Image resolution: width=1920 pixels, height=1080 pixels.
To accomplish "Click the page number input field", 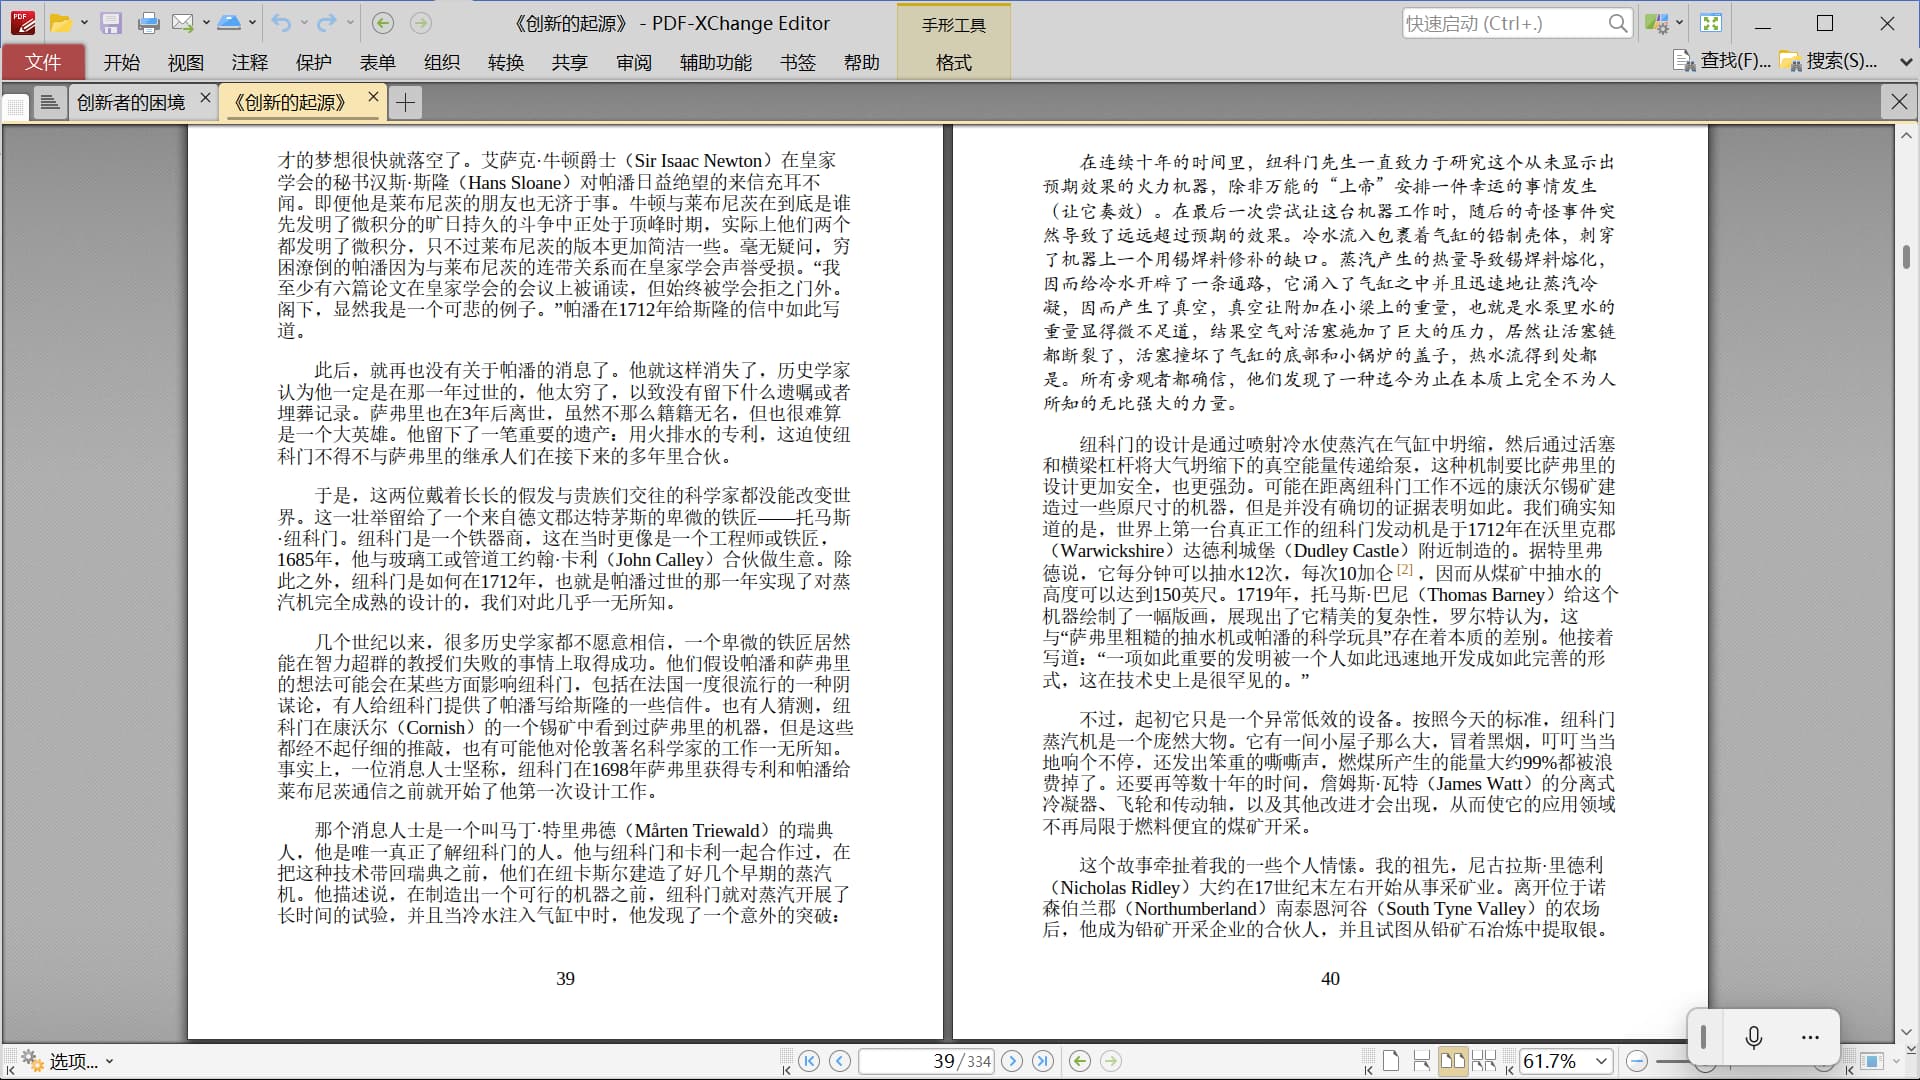I will (x=925, y=1061).
